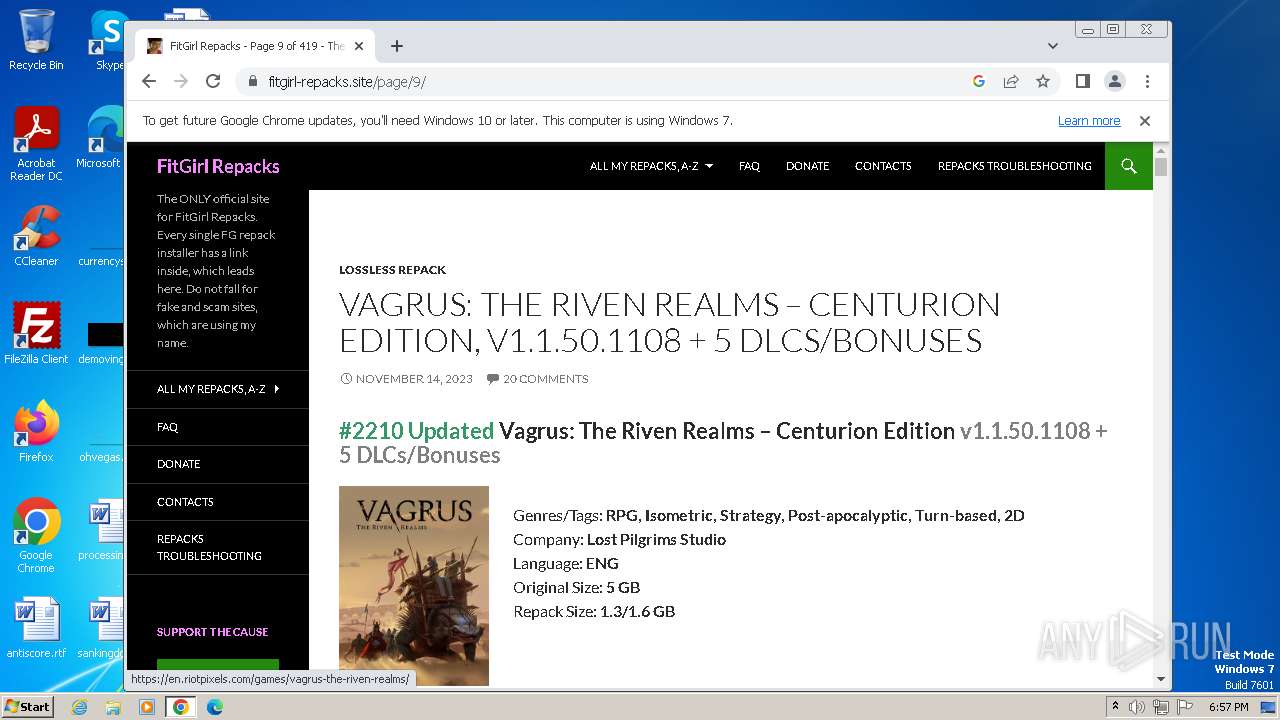Go back with Chrome's back arrow
Viewport: 1280px width, 720px height.
pos(149,81)
